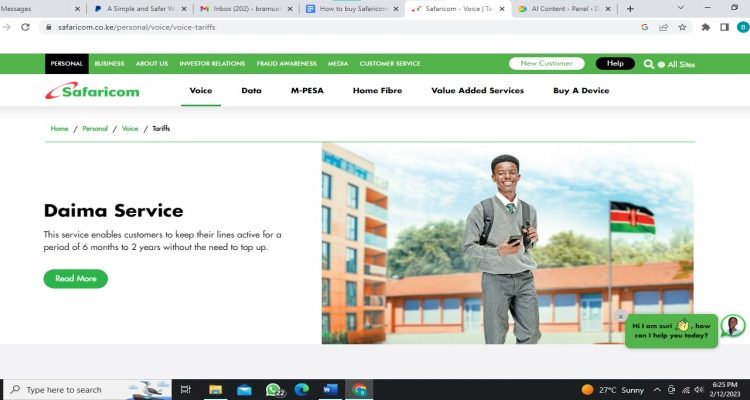Open the Home Fibre navigation menu
The width and height of the screenshot is (750, 400).
click(377, 90)
